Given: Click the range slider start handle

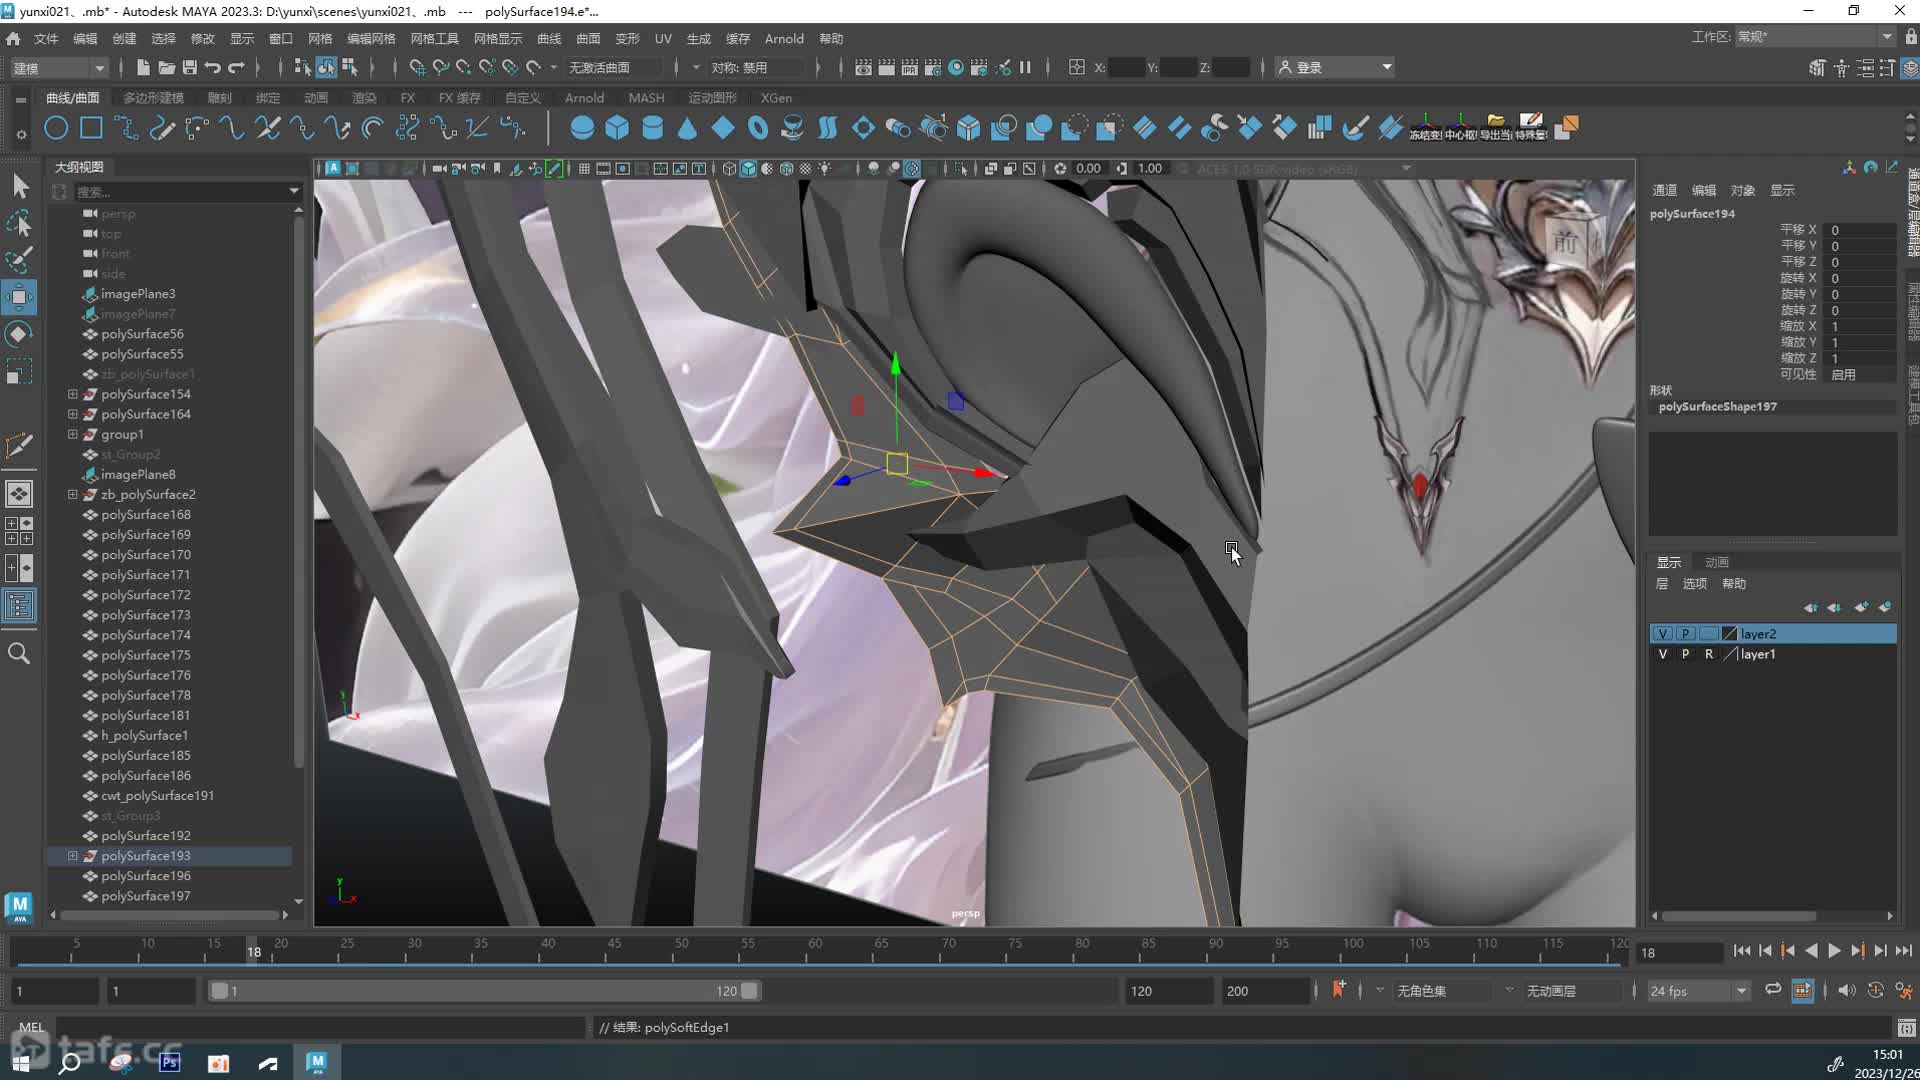Looking at the screenshot, I should [x=219, y=991].
